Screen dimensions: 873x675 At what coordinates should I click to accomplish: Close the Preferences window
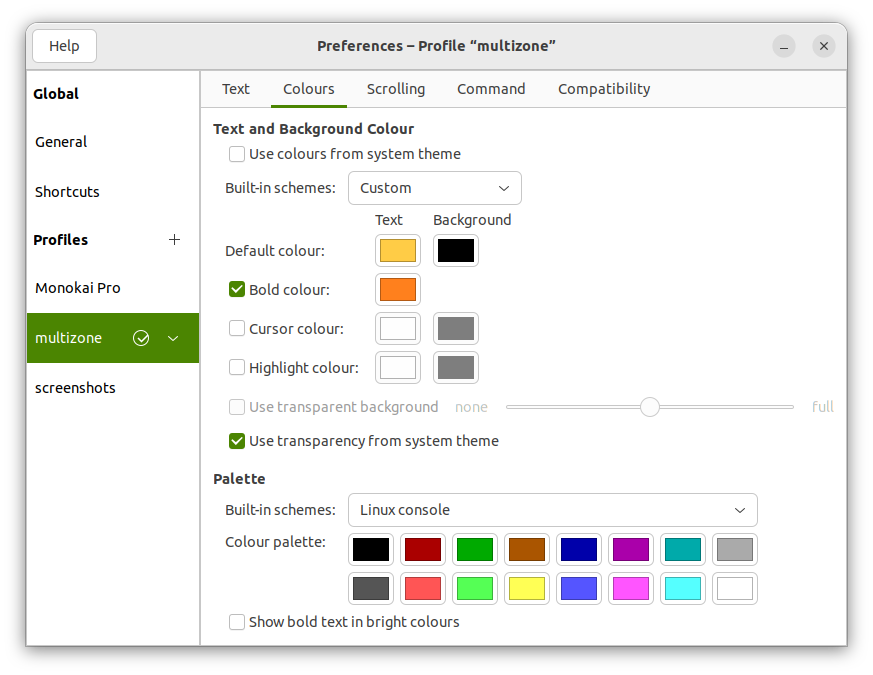(x=823, y=46)
